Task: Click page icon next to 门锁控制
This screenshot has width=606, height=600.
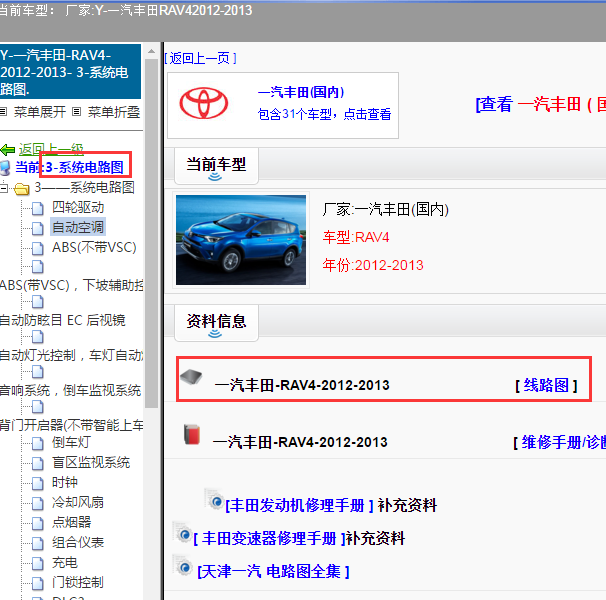Action: tap(37, 583)
